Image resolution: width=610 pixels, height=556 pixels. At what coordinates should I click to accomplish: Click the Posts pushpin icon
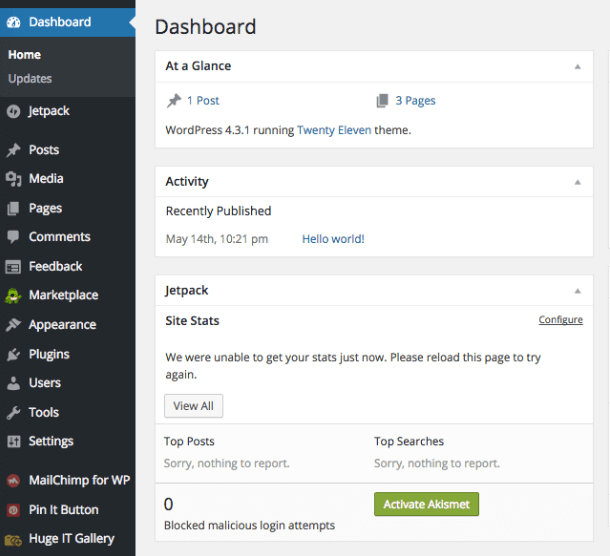(x=13, y=150)
